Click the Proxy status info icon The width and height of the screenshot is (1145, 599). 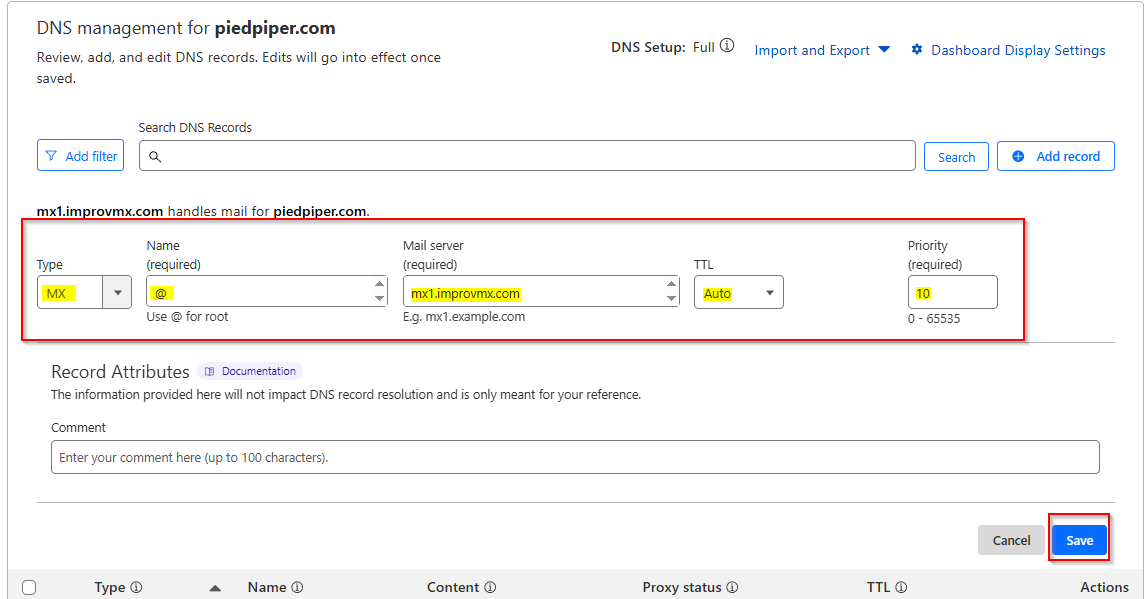pyautogui.click(x=732, y=588)
